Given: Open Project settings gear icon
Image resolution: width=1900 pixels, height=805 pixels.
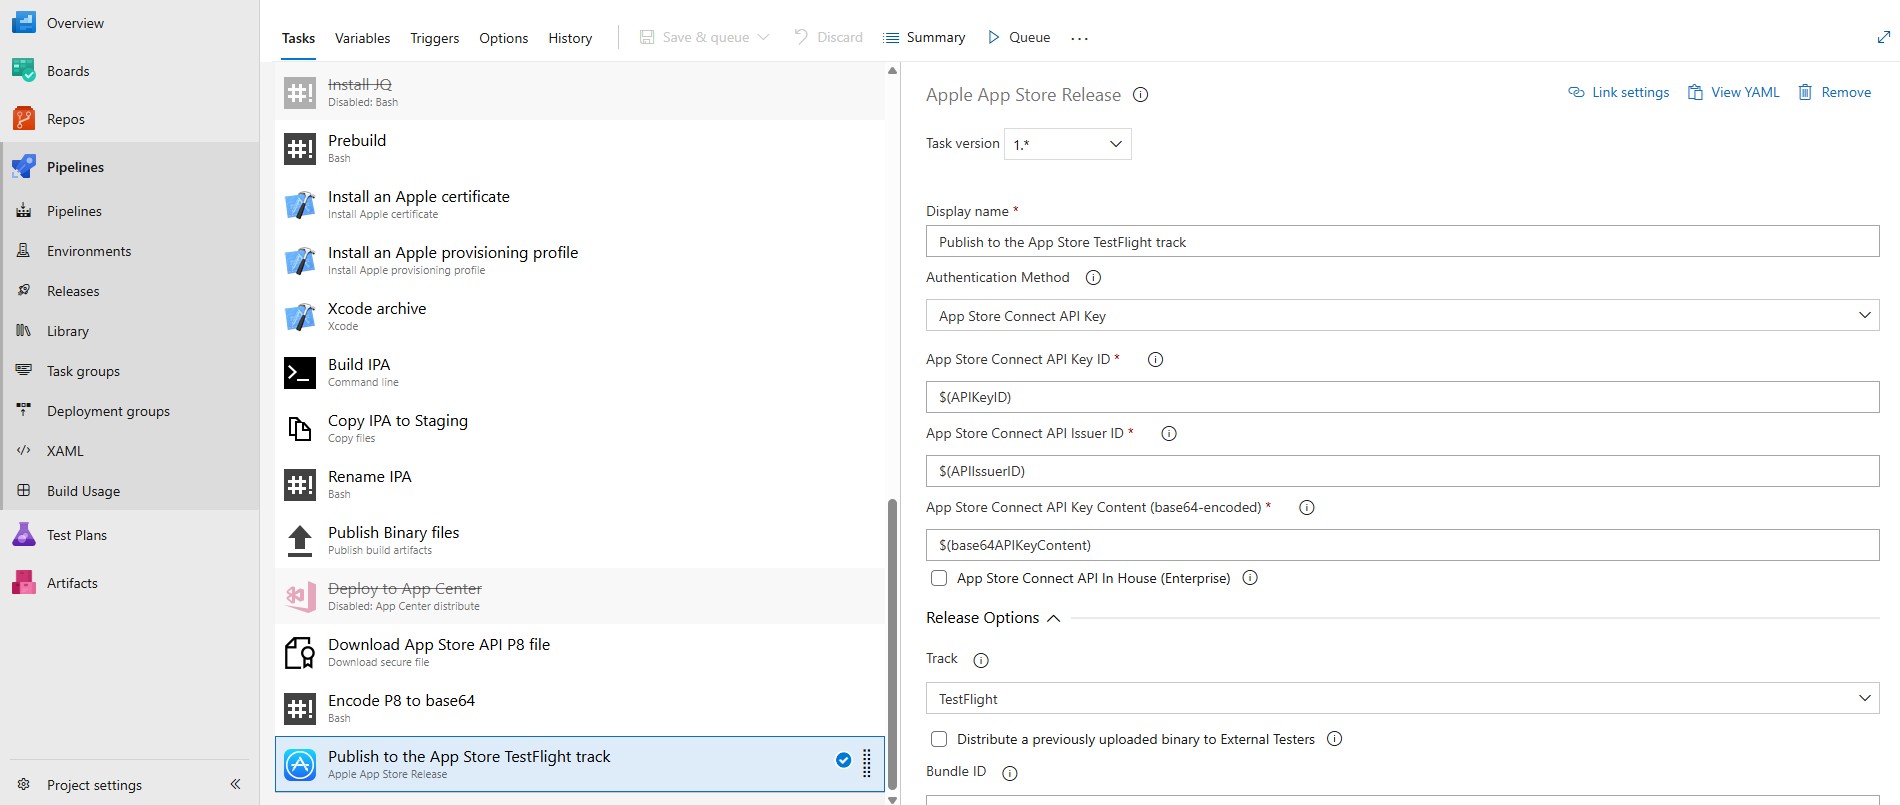Looking at the screenshot, I should pos(24,784).
